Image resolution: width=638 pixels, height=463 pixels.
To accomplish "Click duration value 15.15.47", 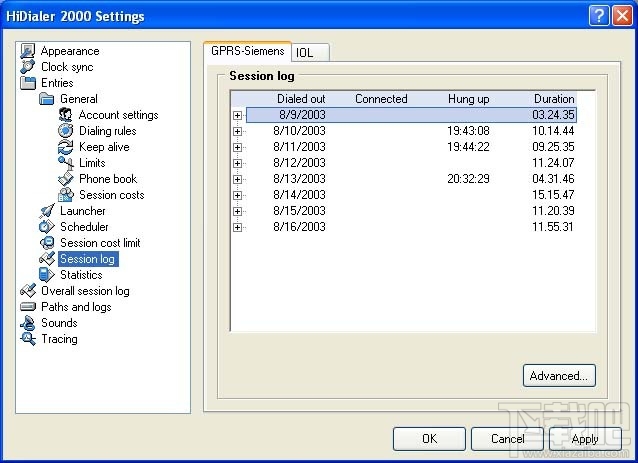I will click(x=553, y=195).
